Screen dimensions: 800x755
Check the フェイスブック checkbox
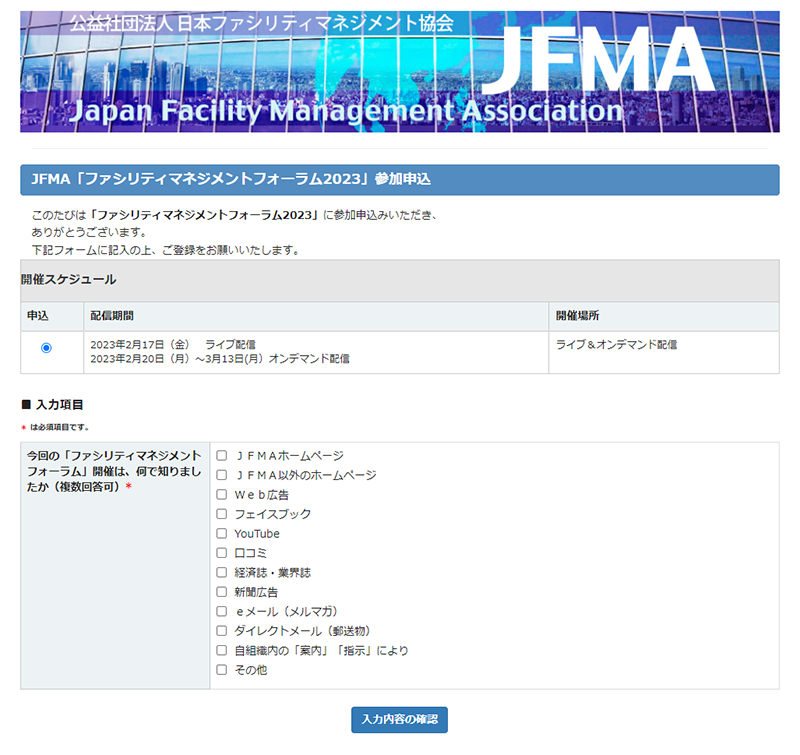click(x=221, y=514)
